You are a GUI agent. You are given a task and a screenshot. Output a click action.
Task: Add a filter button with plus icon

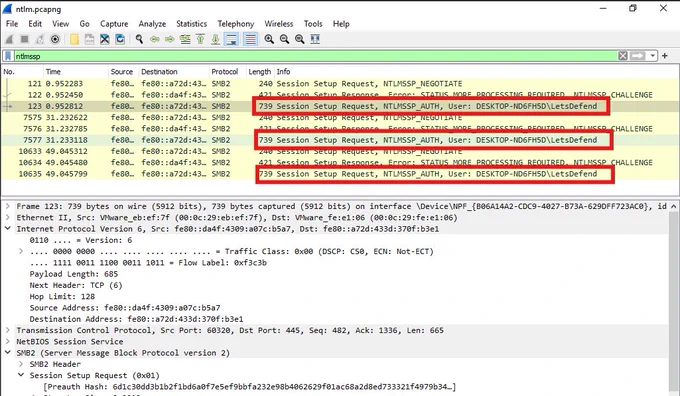point(665,56)
